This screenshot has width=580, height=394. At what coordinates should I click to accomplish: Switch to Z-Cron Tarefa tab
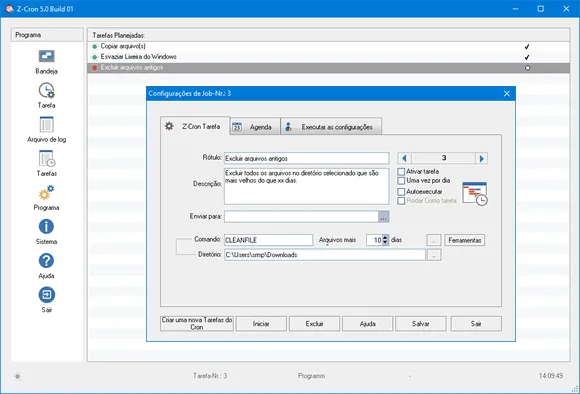[x=195, y=126]
